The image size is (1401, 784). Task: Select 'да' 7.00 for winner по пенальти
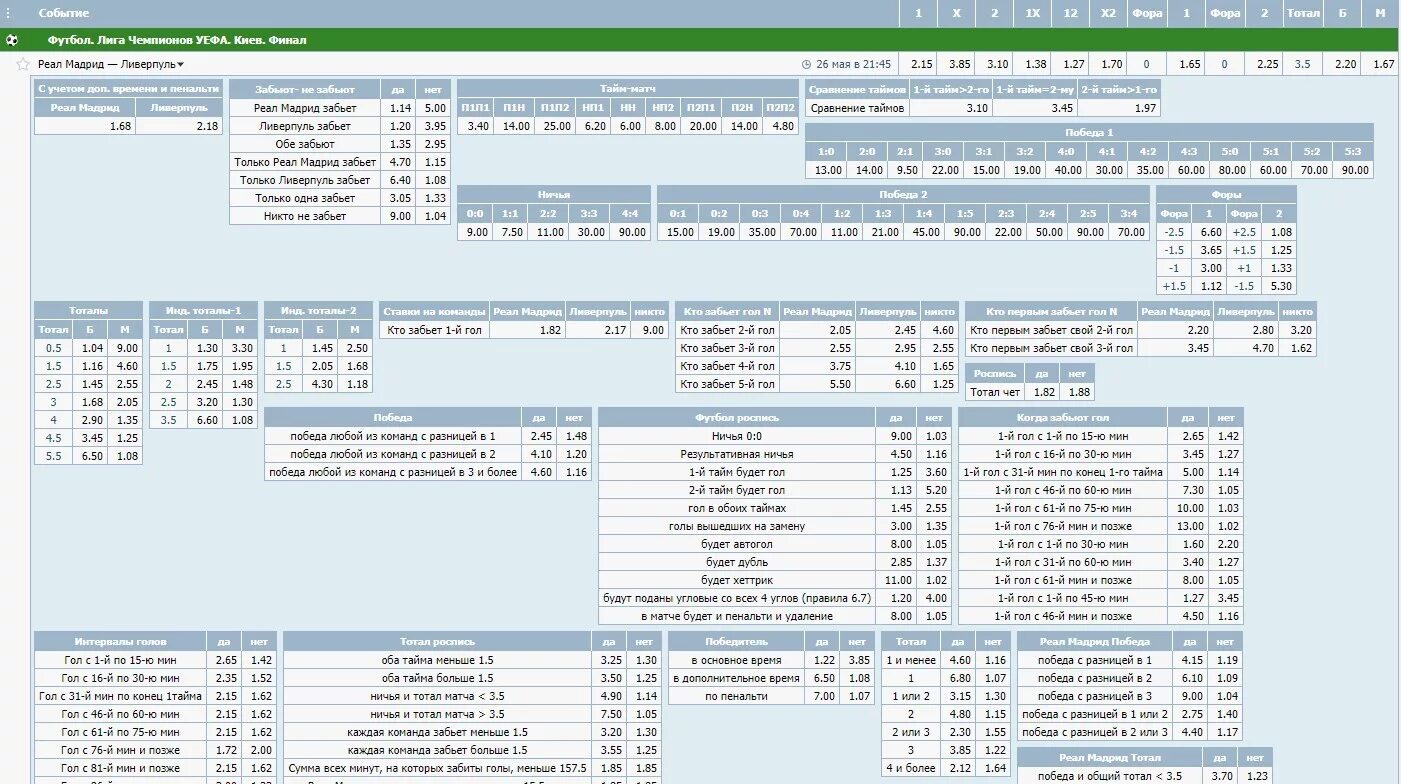coord(823,696)
